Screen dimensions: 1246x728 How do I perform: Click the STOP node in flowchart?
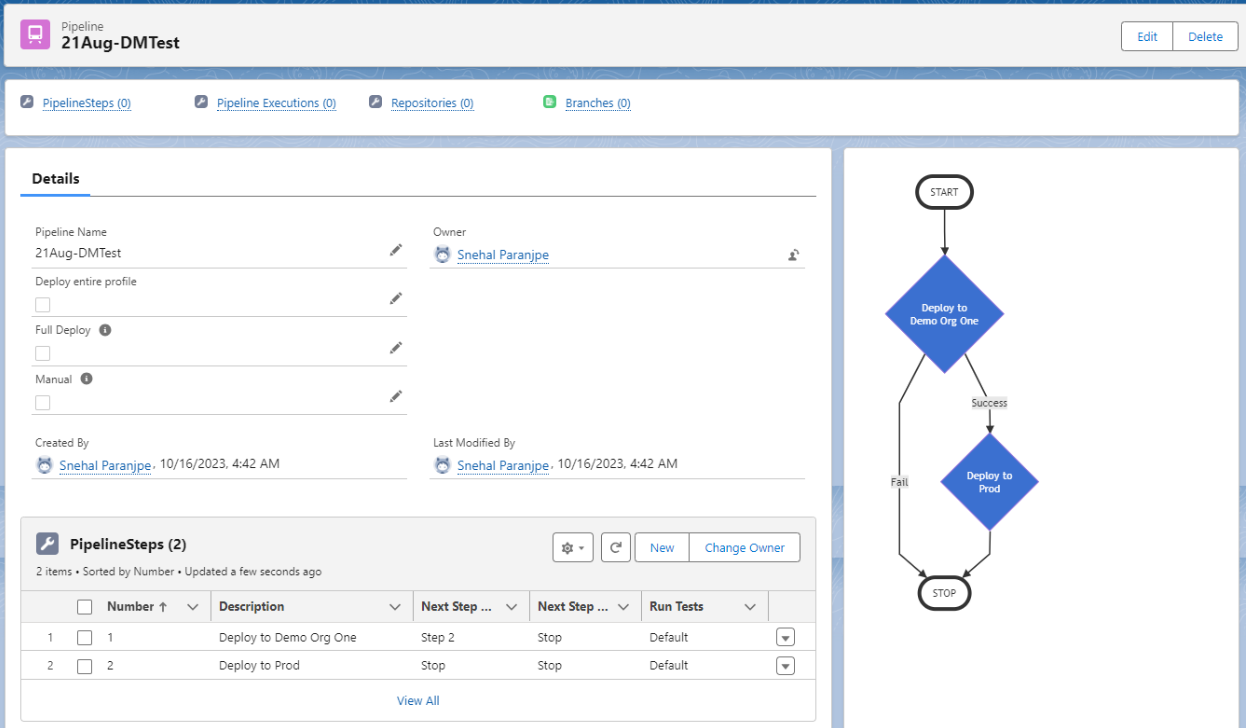(944, 593)
